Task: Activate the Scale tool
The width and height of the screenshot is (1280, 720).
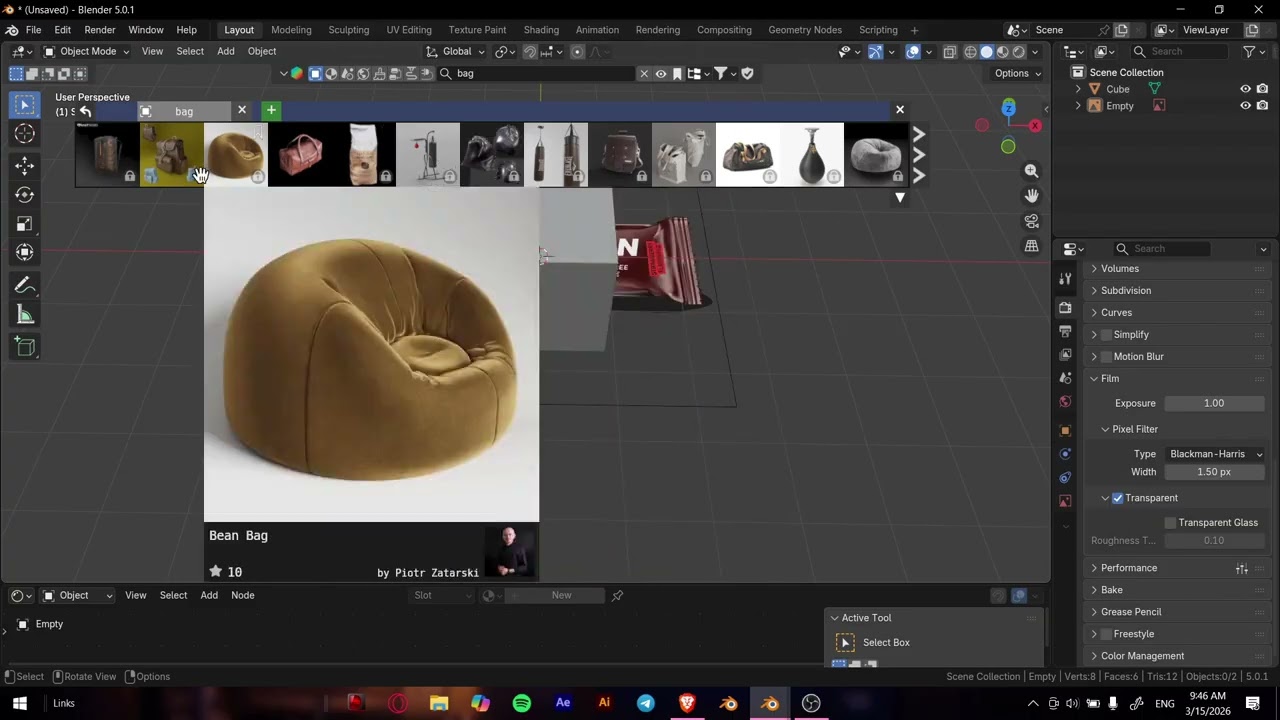Action: (x=25, y=224)
